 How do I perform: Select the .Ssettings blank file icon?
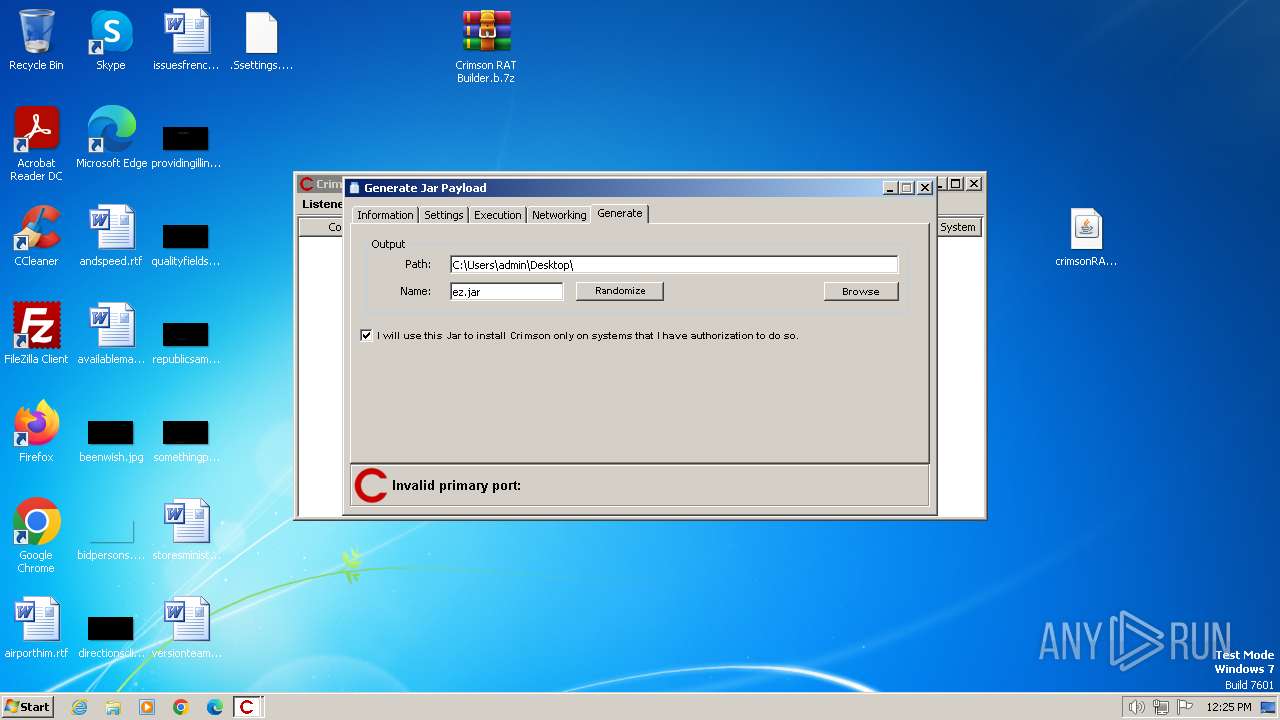(x=261, y=41)
